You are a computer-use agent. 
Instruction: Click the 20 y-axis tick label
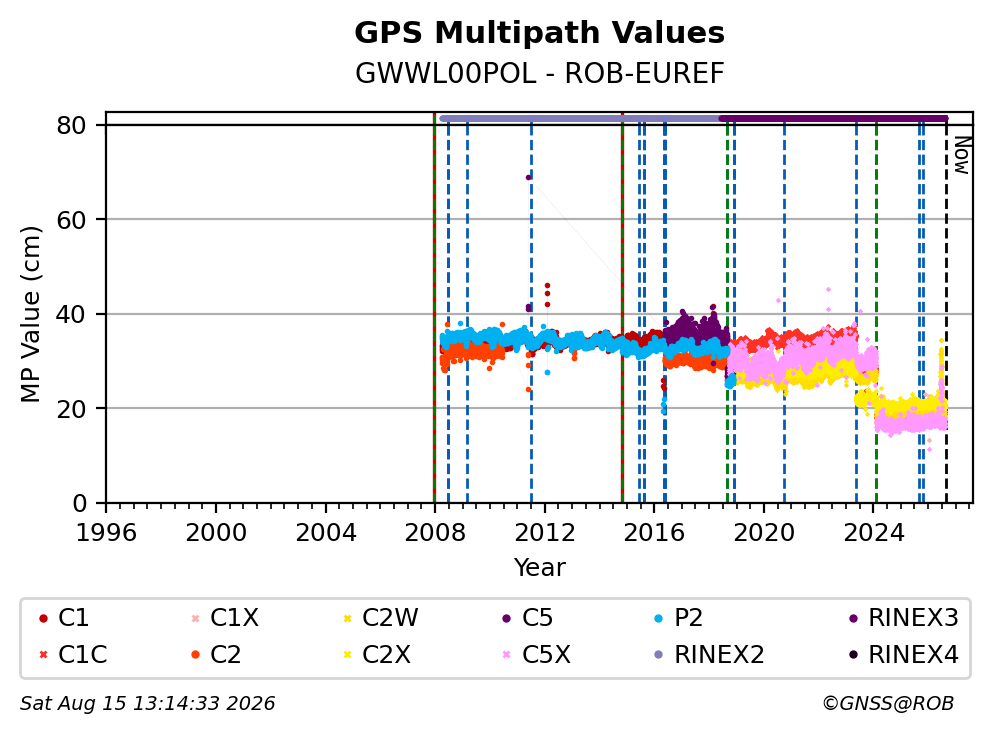pyautogui.click(x=71, y=409)
